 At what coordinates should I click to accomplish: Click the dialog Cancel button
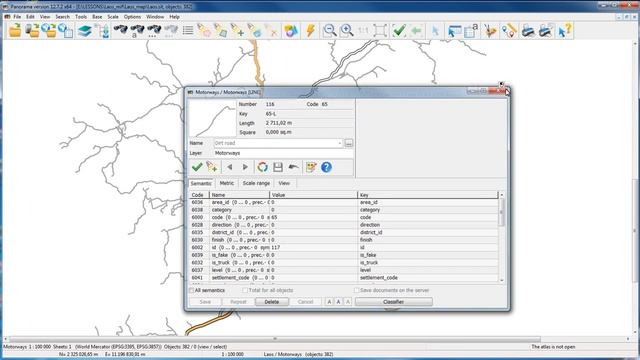coord(305,302)
